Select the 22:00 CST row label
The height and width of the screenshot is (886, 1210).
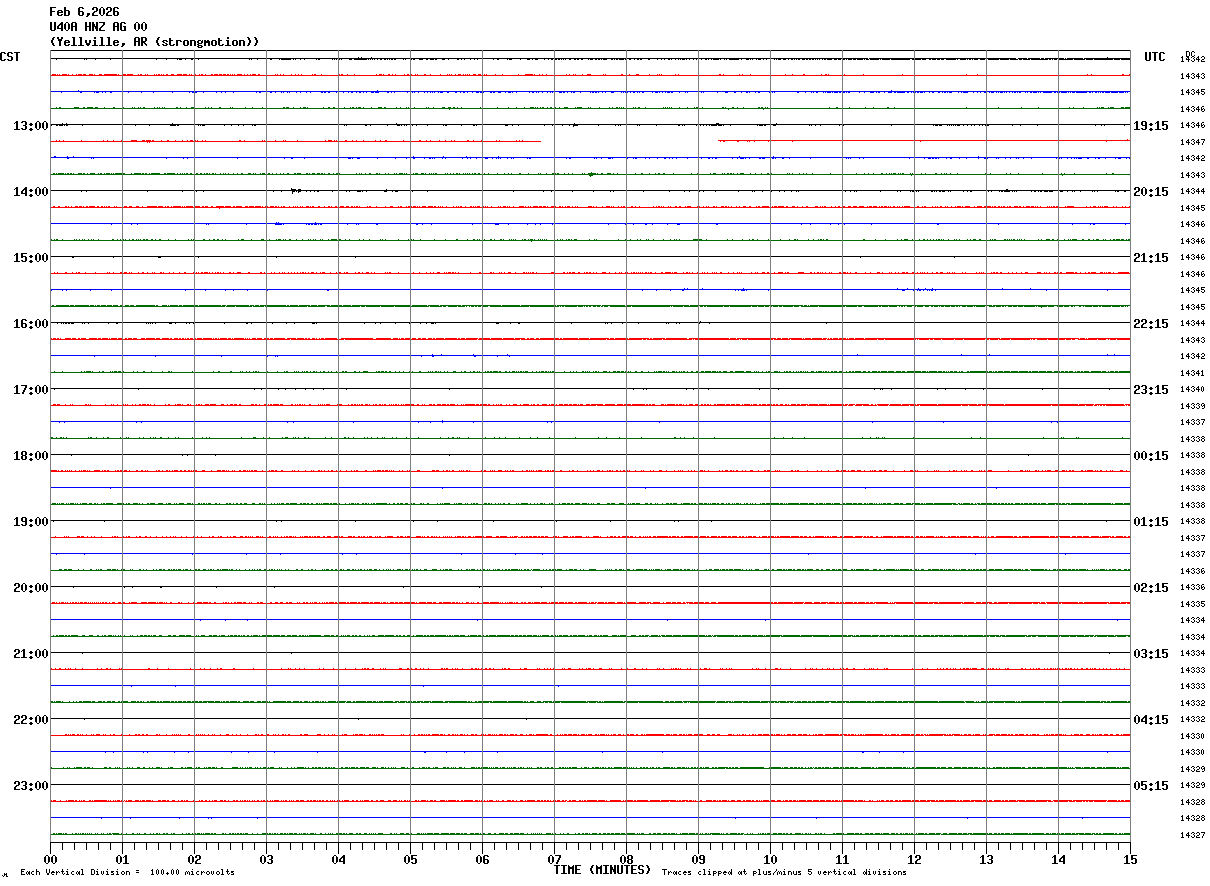tap(31, 720)
